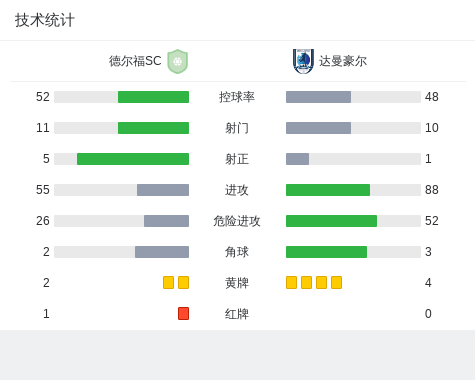
Task: Click the green 控球率 bar showing 52
Action: [x=153, y=97]
